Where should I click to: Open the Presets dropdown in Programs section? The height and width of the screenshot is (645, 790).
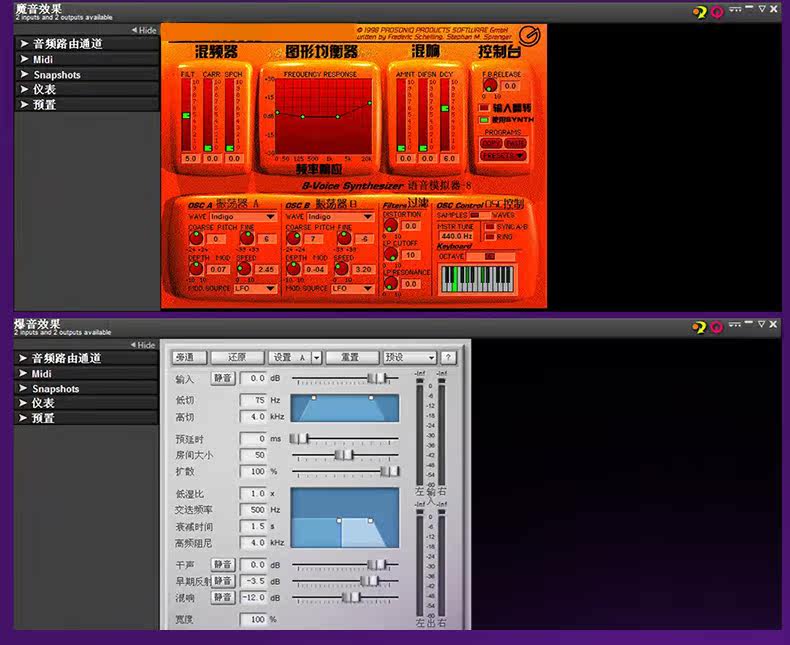pos(503,156)
